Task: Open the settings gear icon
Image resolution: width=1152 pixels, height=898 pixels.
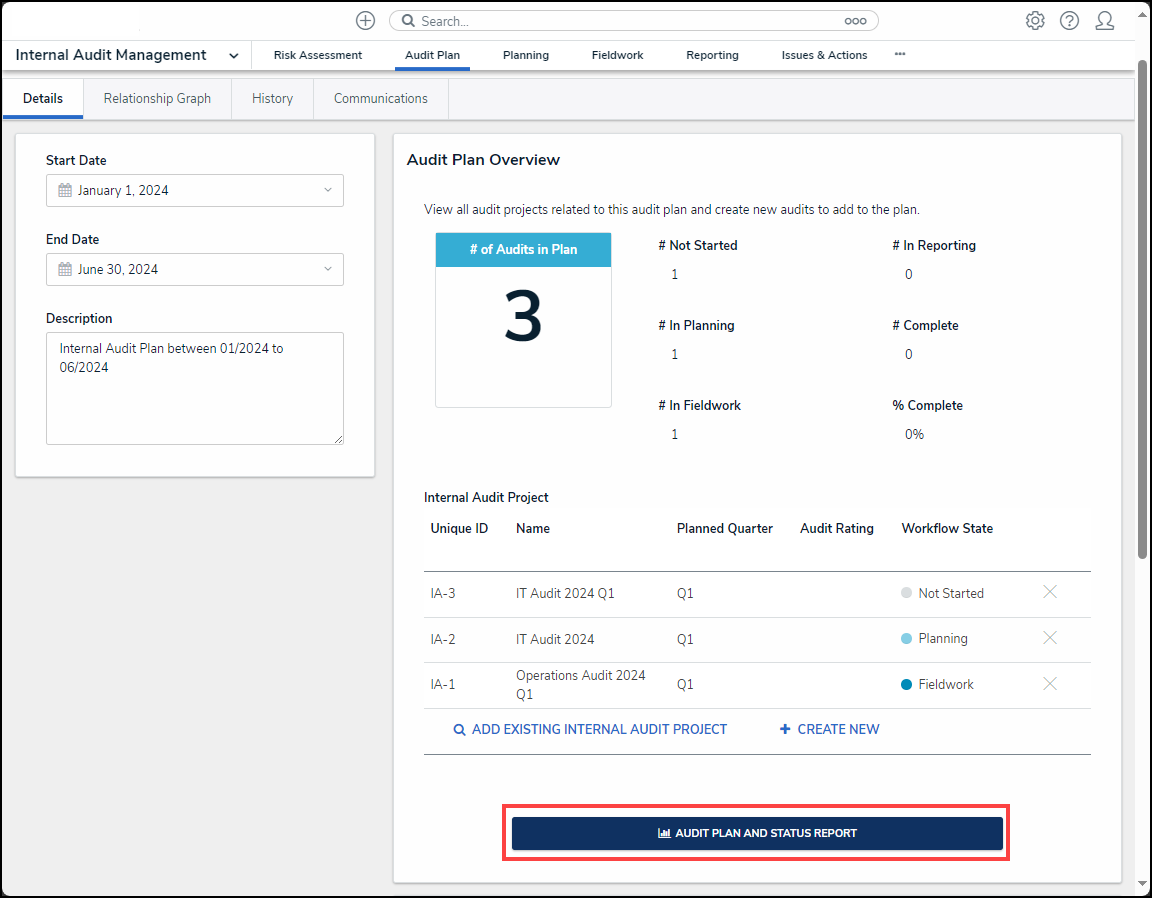Action: click(1035, 21)
